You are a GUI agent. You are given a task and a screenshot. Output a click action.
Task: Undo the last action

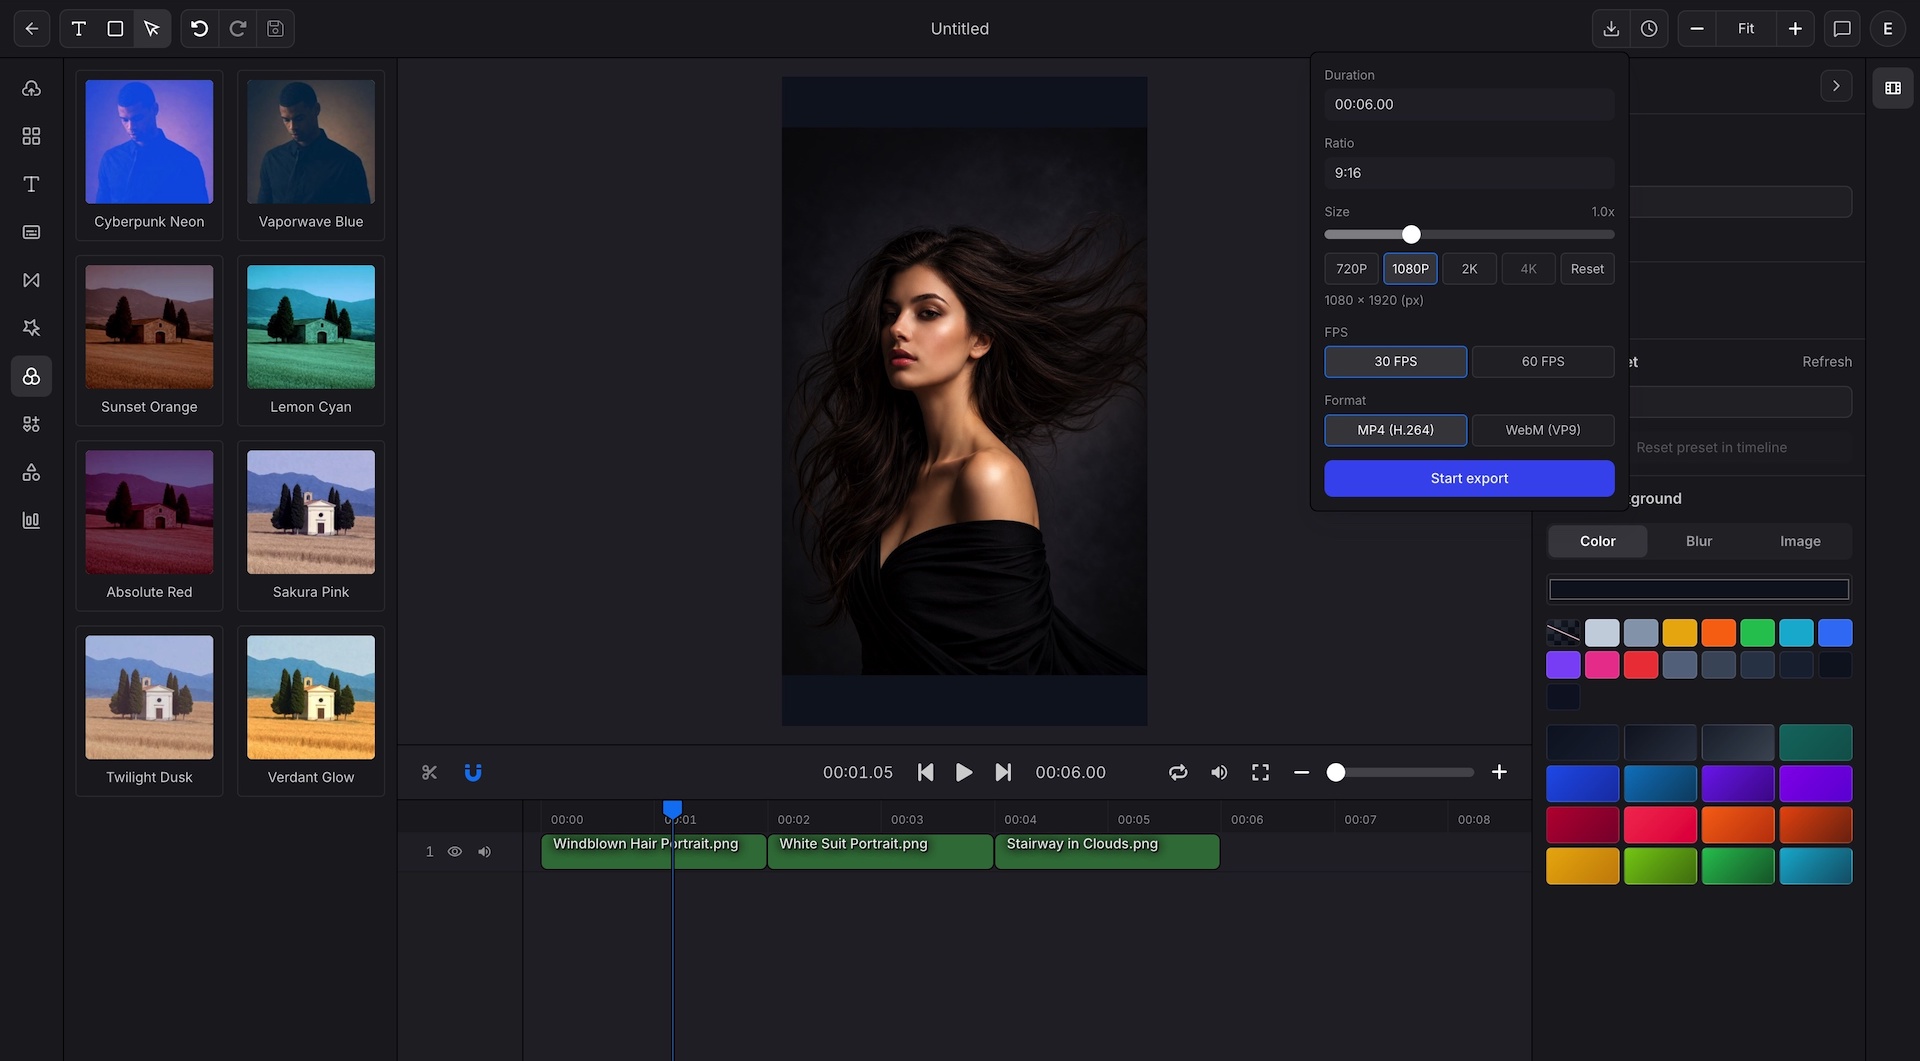(199, 29)
